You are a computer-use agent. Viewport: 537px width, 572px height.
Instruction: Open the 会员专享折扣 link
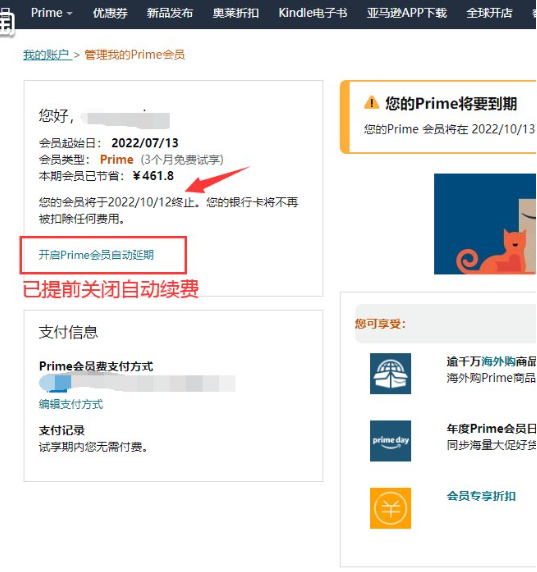[481, 496]
